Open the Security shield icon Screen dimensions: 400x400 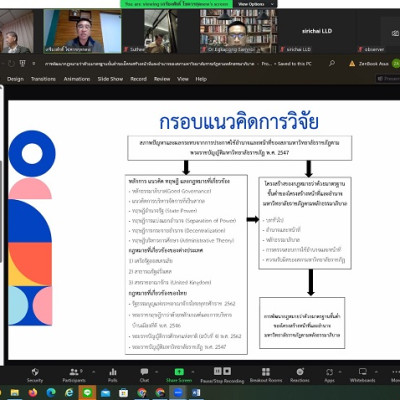point(35,372)
